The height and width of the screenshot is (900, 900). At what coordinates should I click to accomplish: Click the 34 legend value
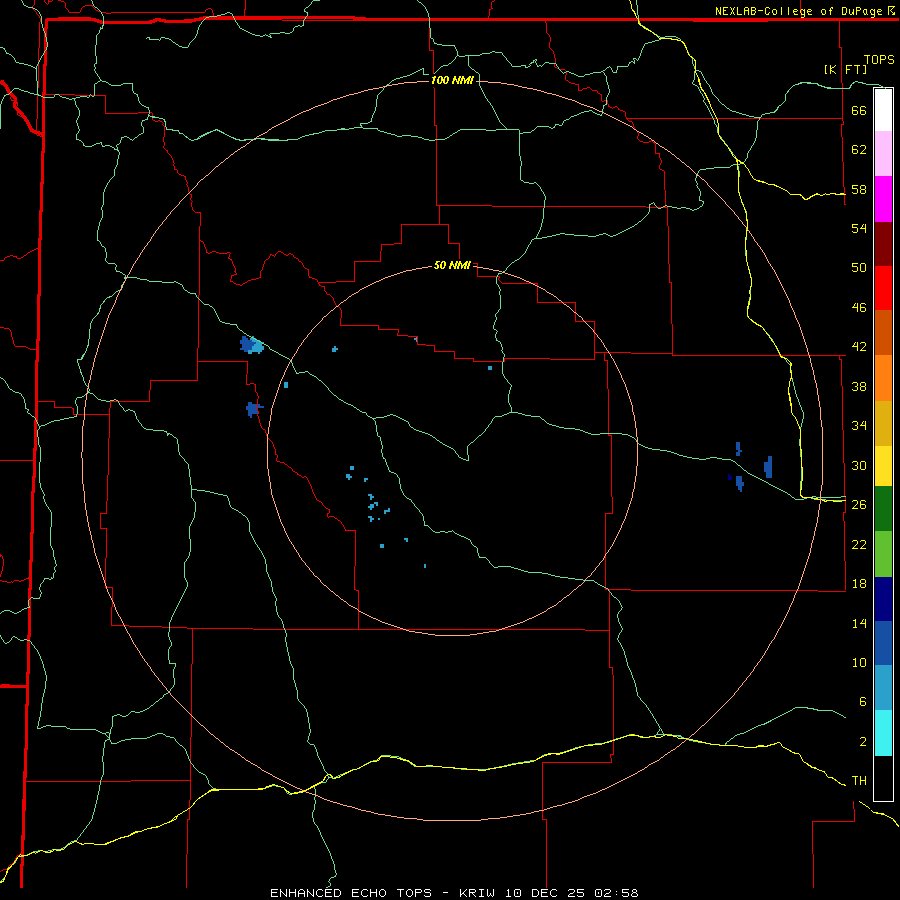[x=859, y=425]
